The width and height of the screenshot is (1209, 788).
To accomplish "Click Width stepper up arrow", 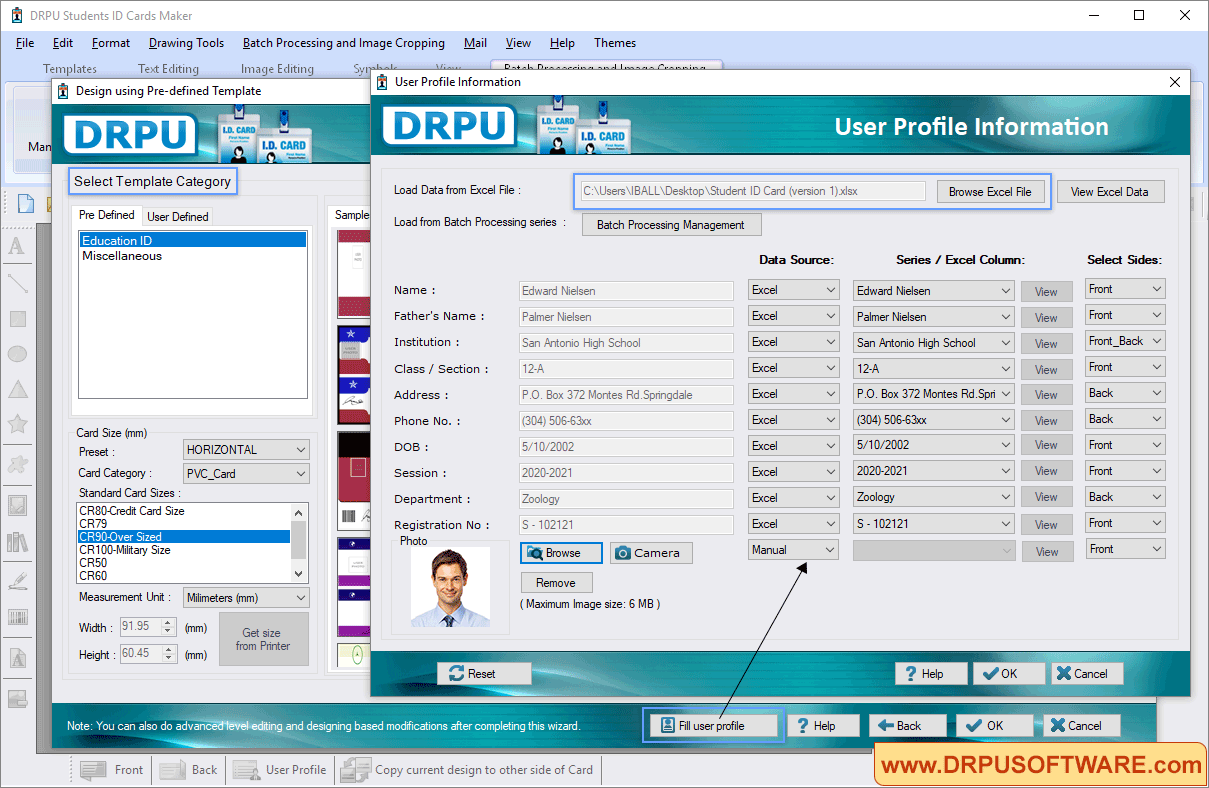I will tap(168, 622).
